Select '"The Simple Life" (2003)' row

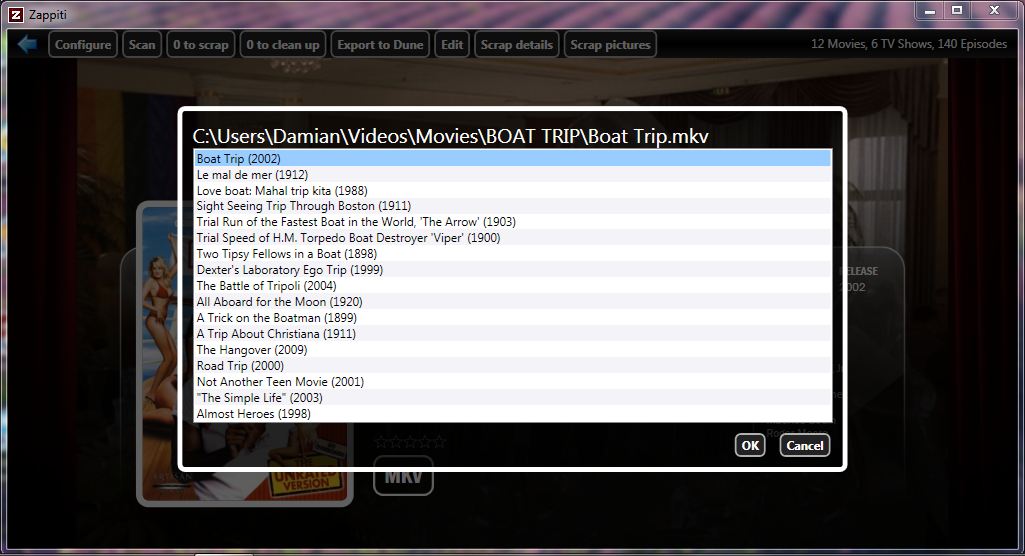click(512, 398)
